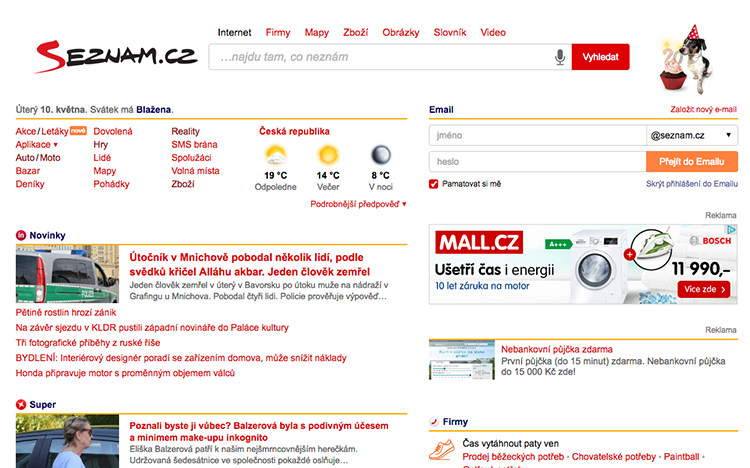Viewport: 750px width, 468px height.
Task: Open the Auto/Moto link
Action: click(38, 157)
